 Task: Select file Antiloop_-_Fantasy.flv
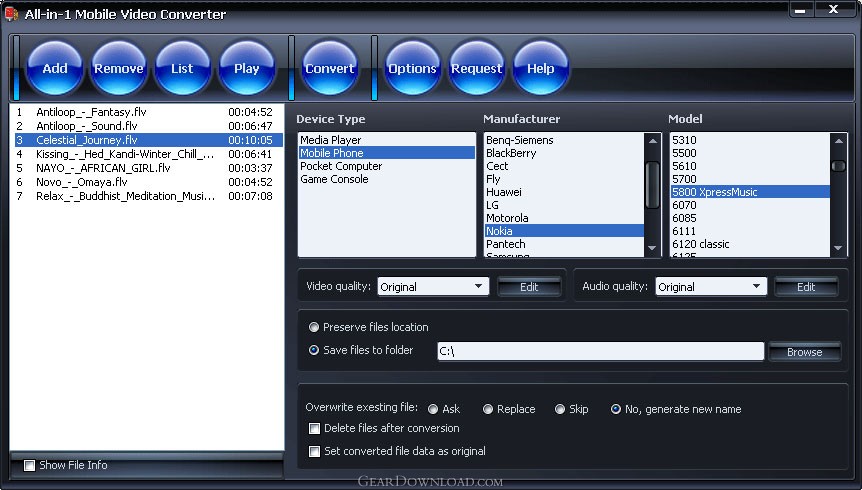coord(148,112)
